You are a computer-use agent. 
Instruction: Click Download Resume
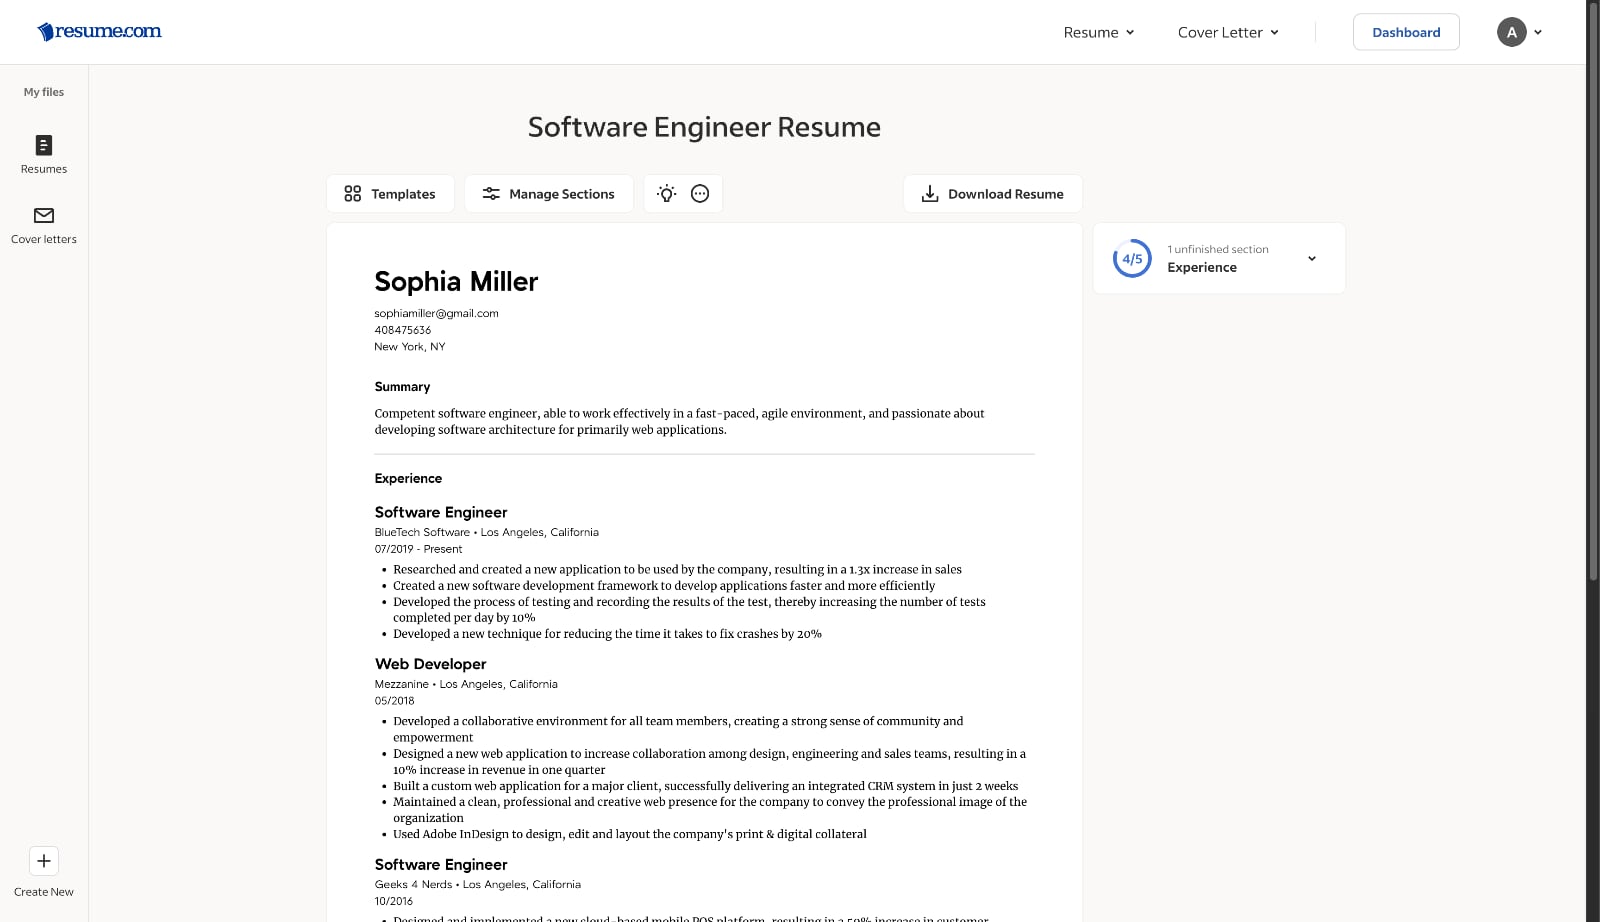(x=993, y=194)
